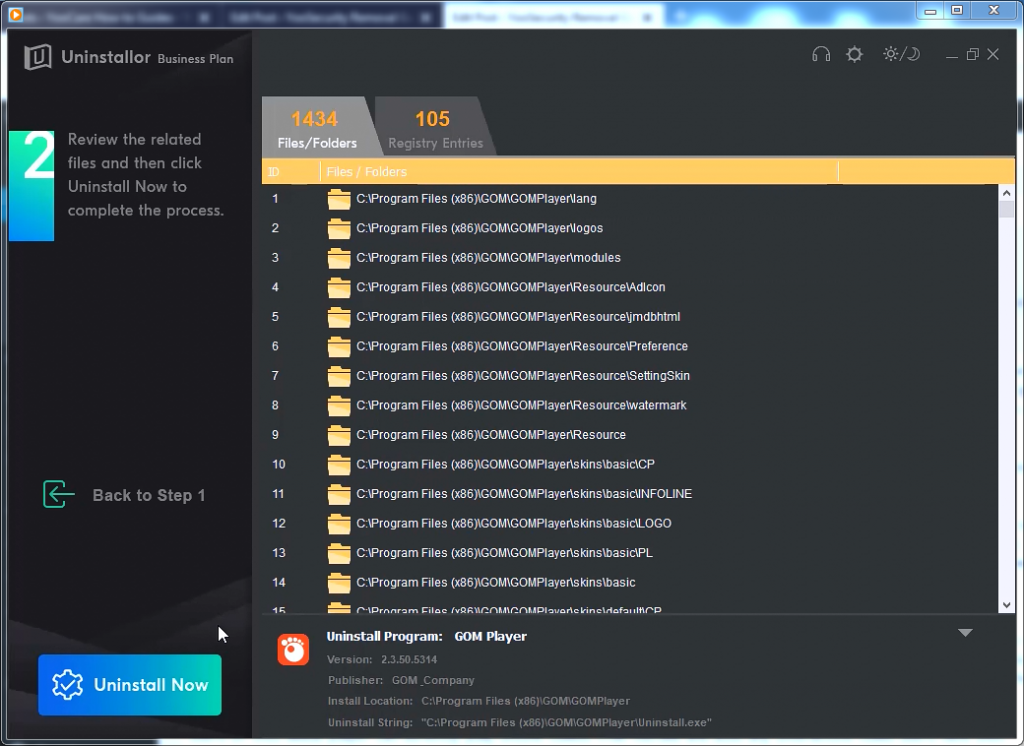
Task: Click folder icon for Resource\AdIcon row
Action: click(339, 287)
